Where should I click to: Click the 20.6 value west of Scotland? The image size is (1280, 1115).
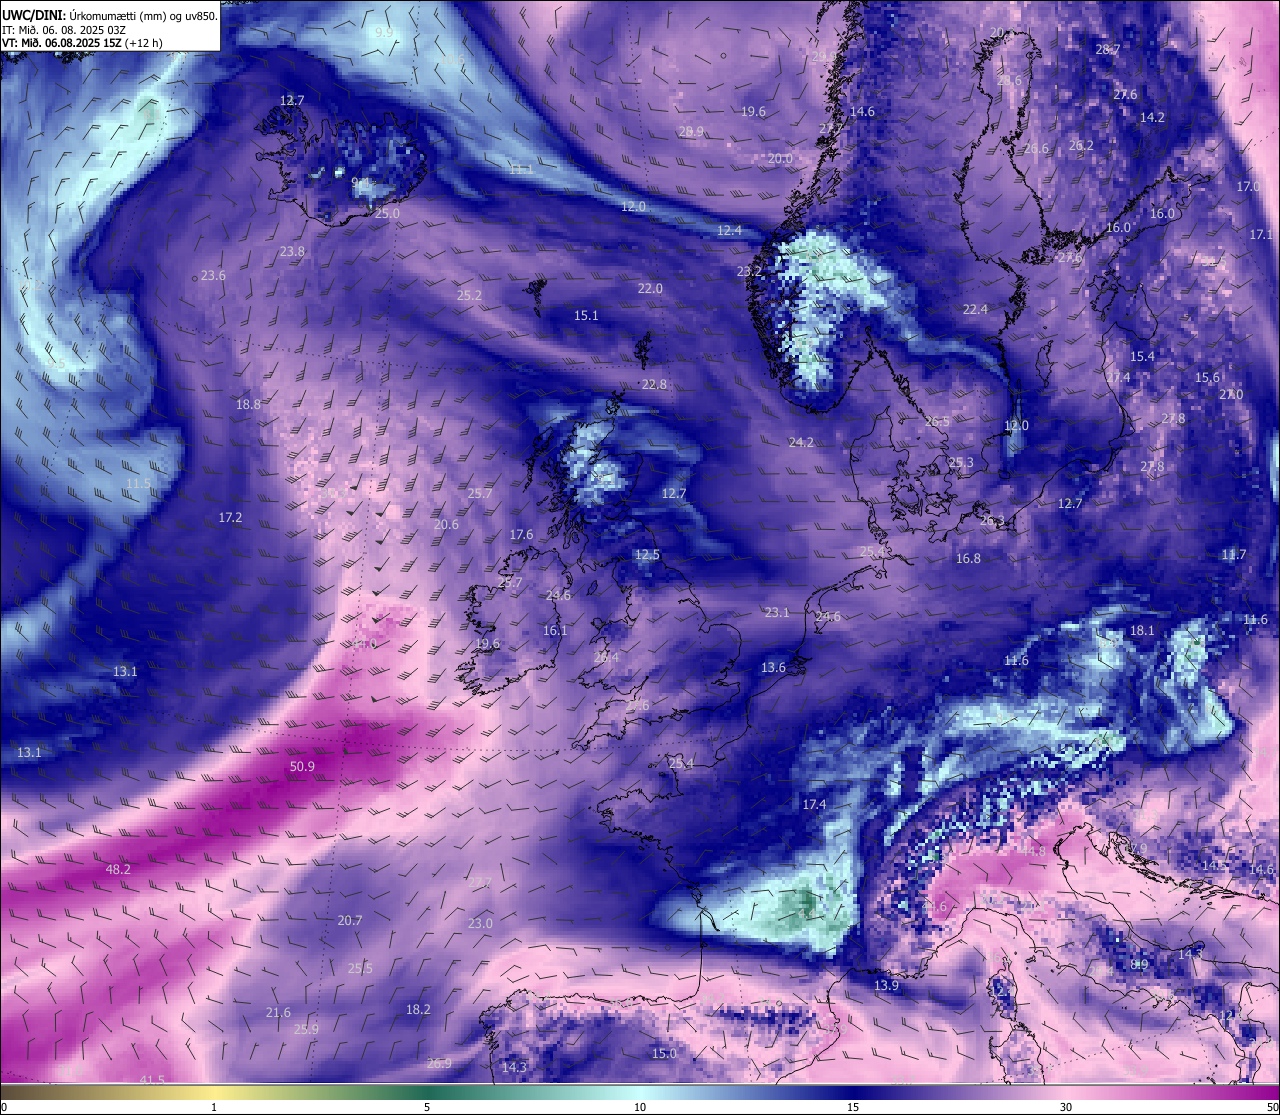(446, 524)
